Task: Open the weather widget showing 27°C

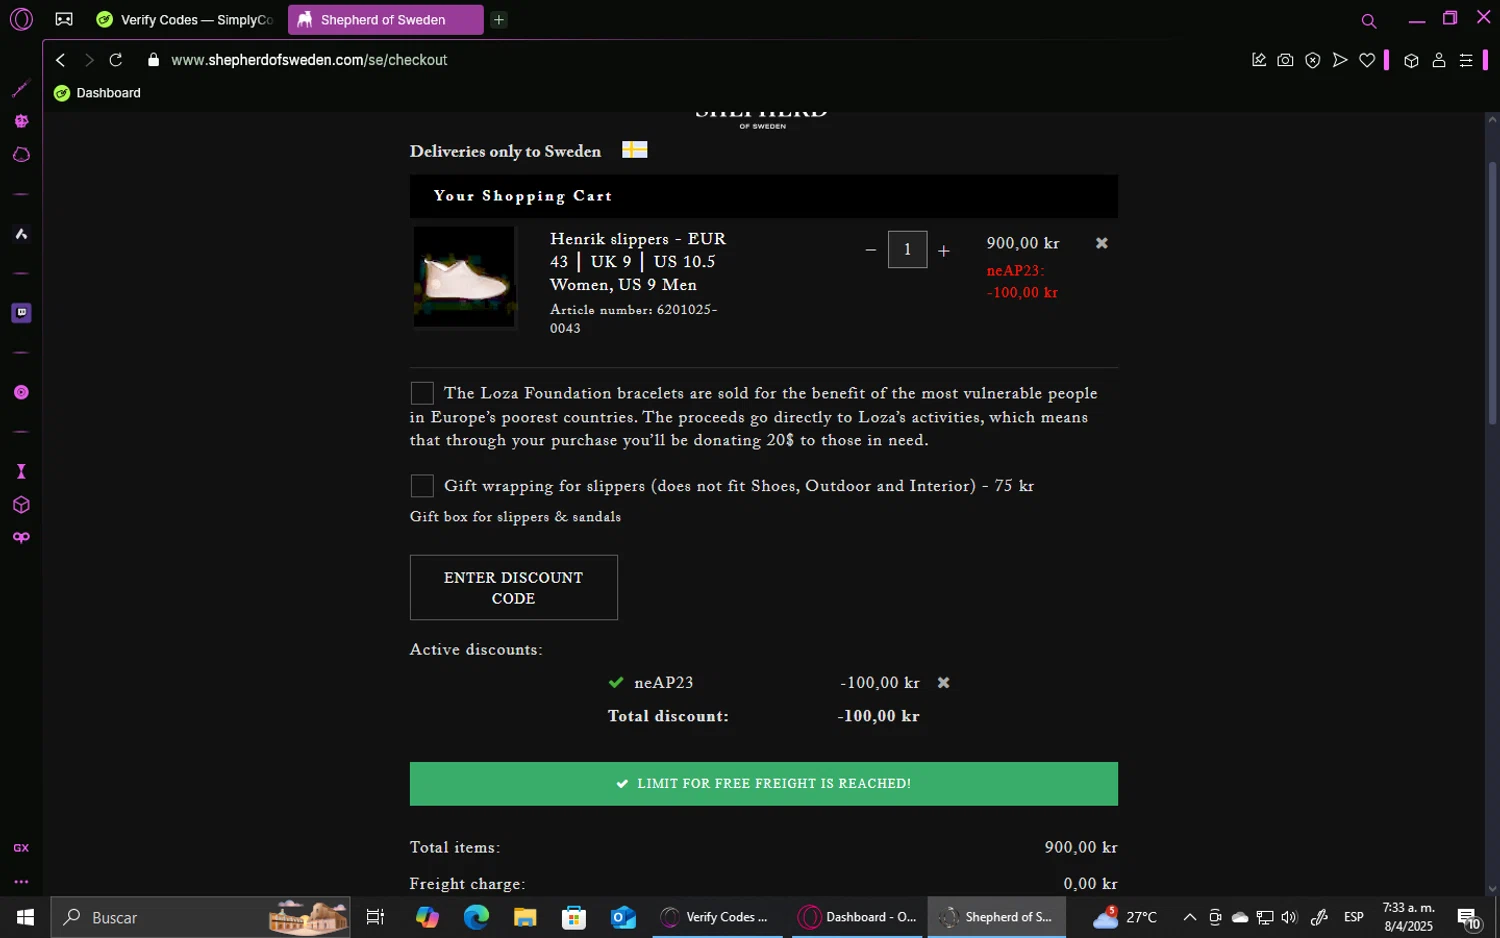Action: click(1125, 917)
